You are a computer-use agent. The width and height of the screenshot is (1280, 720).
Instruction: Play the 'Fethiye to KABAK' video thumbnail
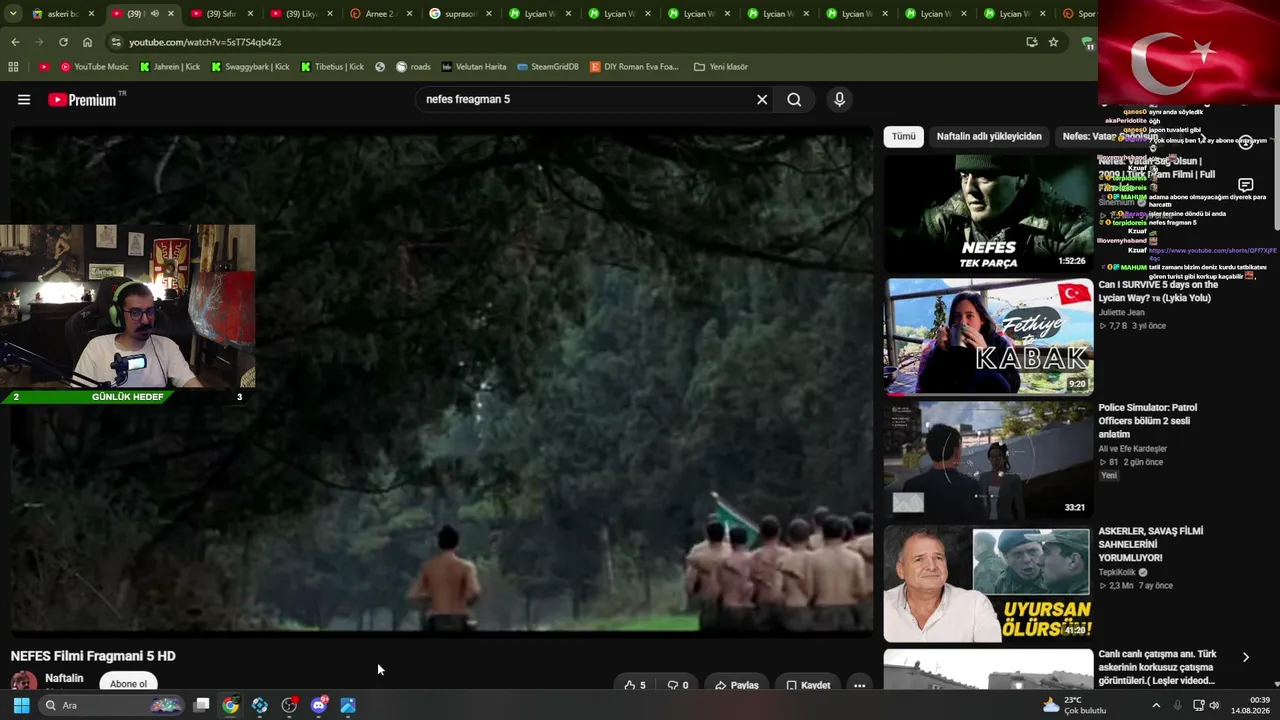(988, 336)
